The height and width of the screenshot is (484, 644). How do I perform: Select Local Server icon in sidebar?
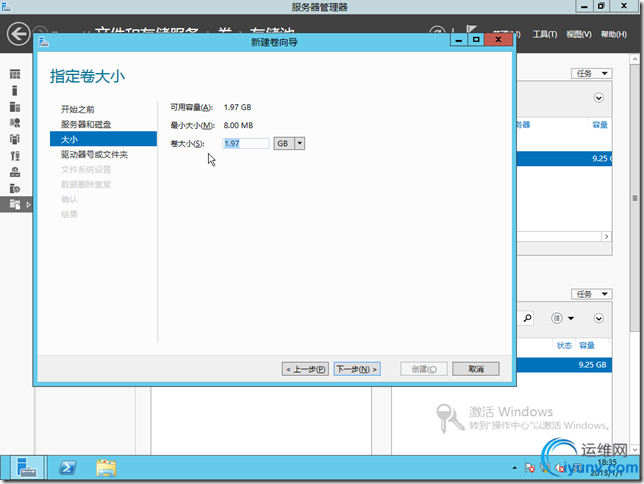coord(15,90)
